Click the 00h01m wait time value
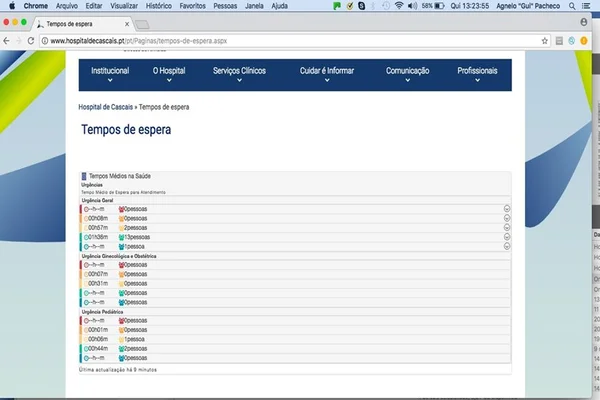600x400 pixels. coord(98,330)
